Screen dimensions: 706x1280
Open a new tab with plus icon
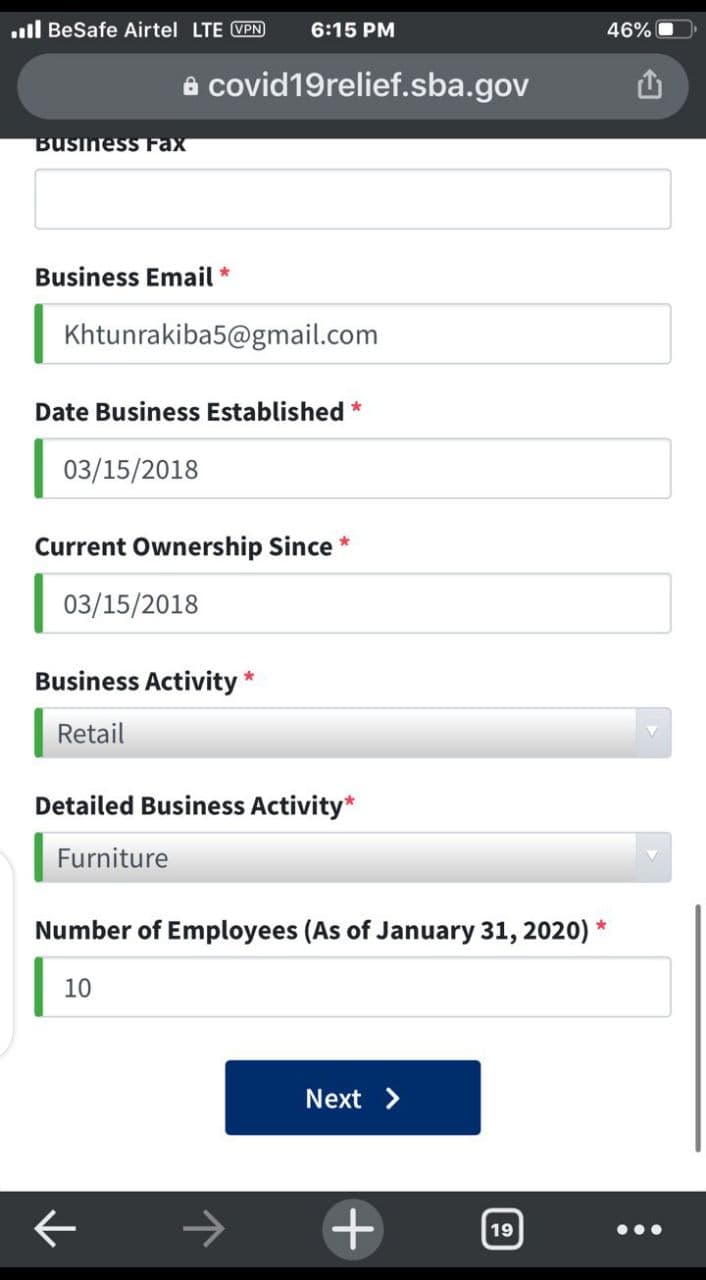point(352,1229)
